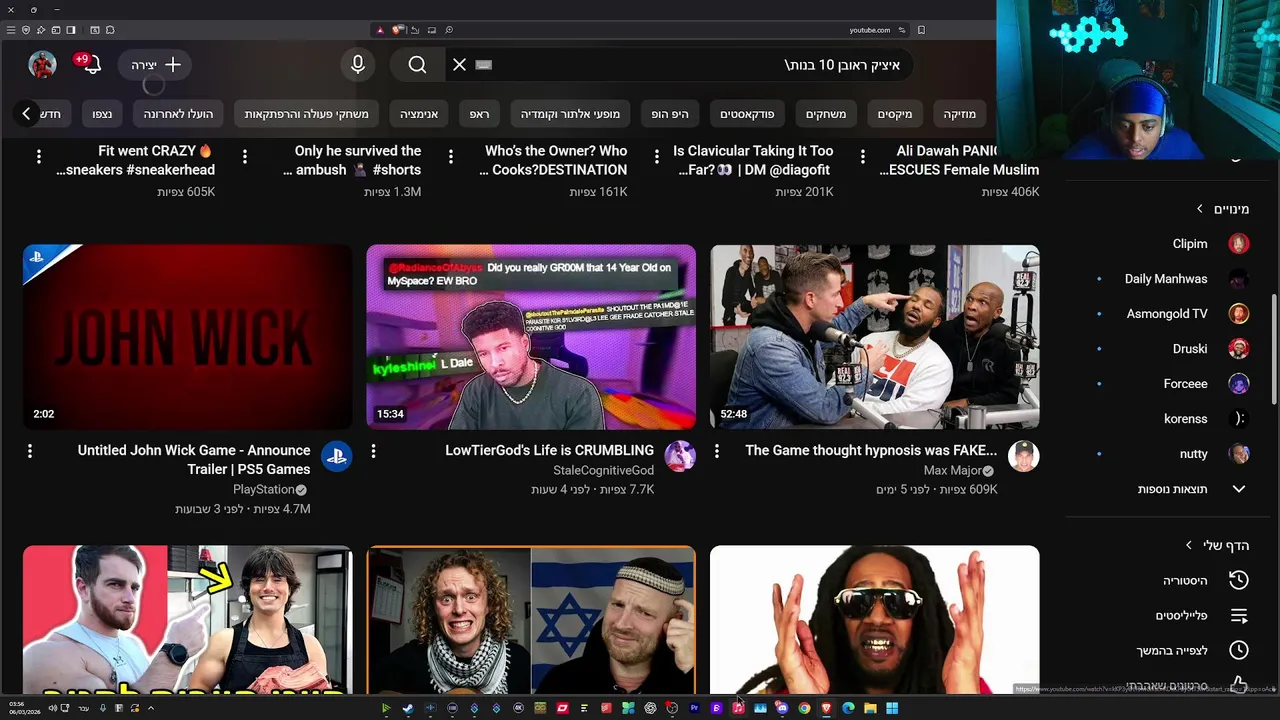Open options for Fit went CRAZY short
The height and width of the screenshot is (720, 1280).
pos(39,156)
